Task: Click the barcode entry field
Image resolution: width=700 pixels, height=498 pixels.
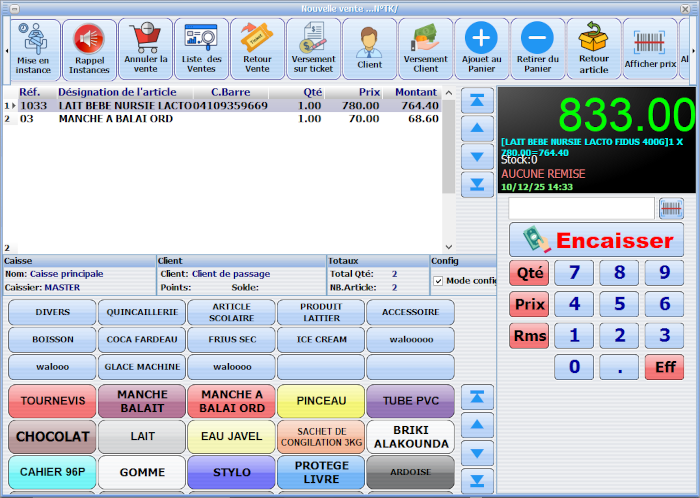Action: pyautogui.click(x=581, y=208)
